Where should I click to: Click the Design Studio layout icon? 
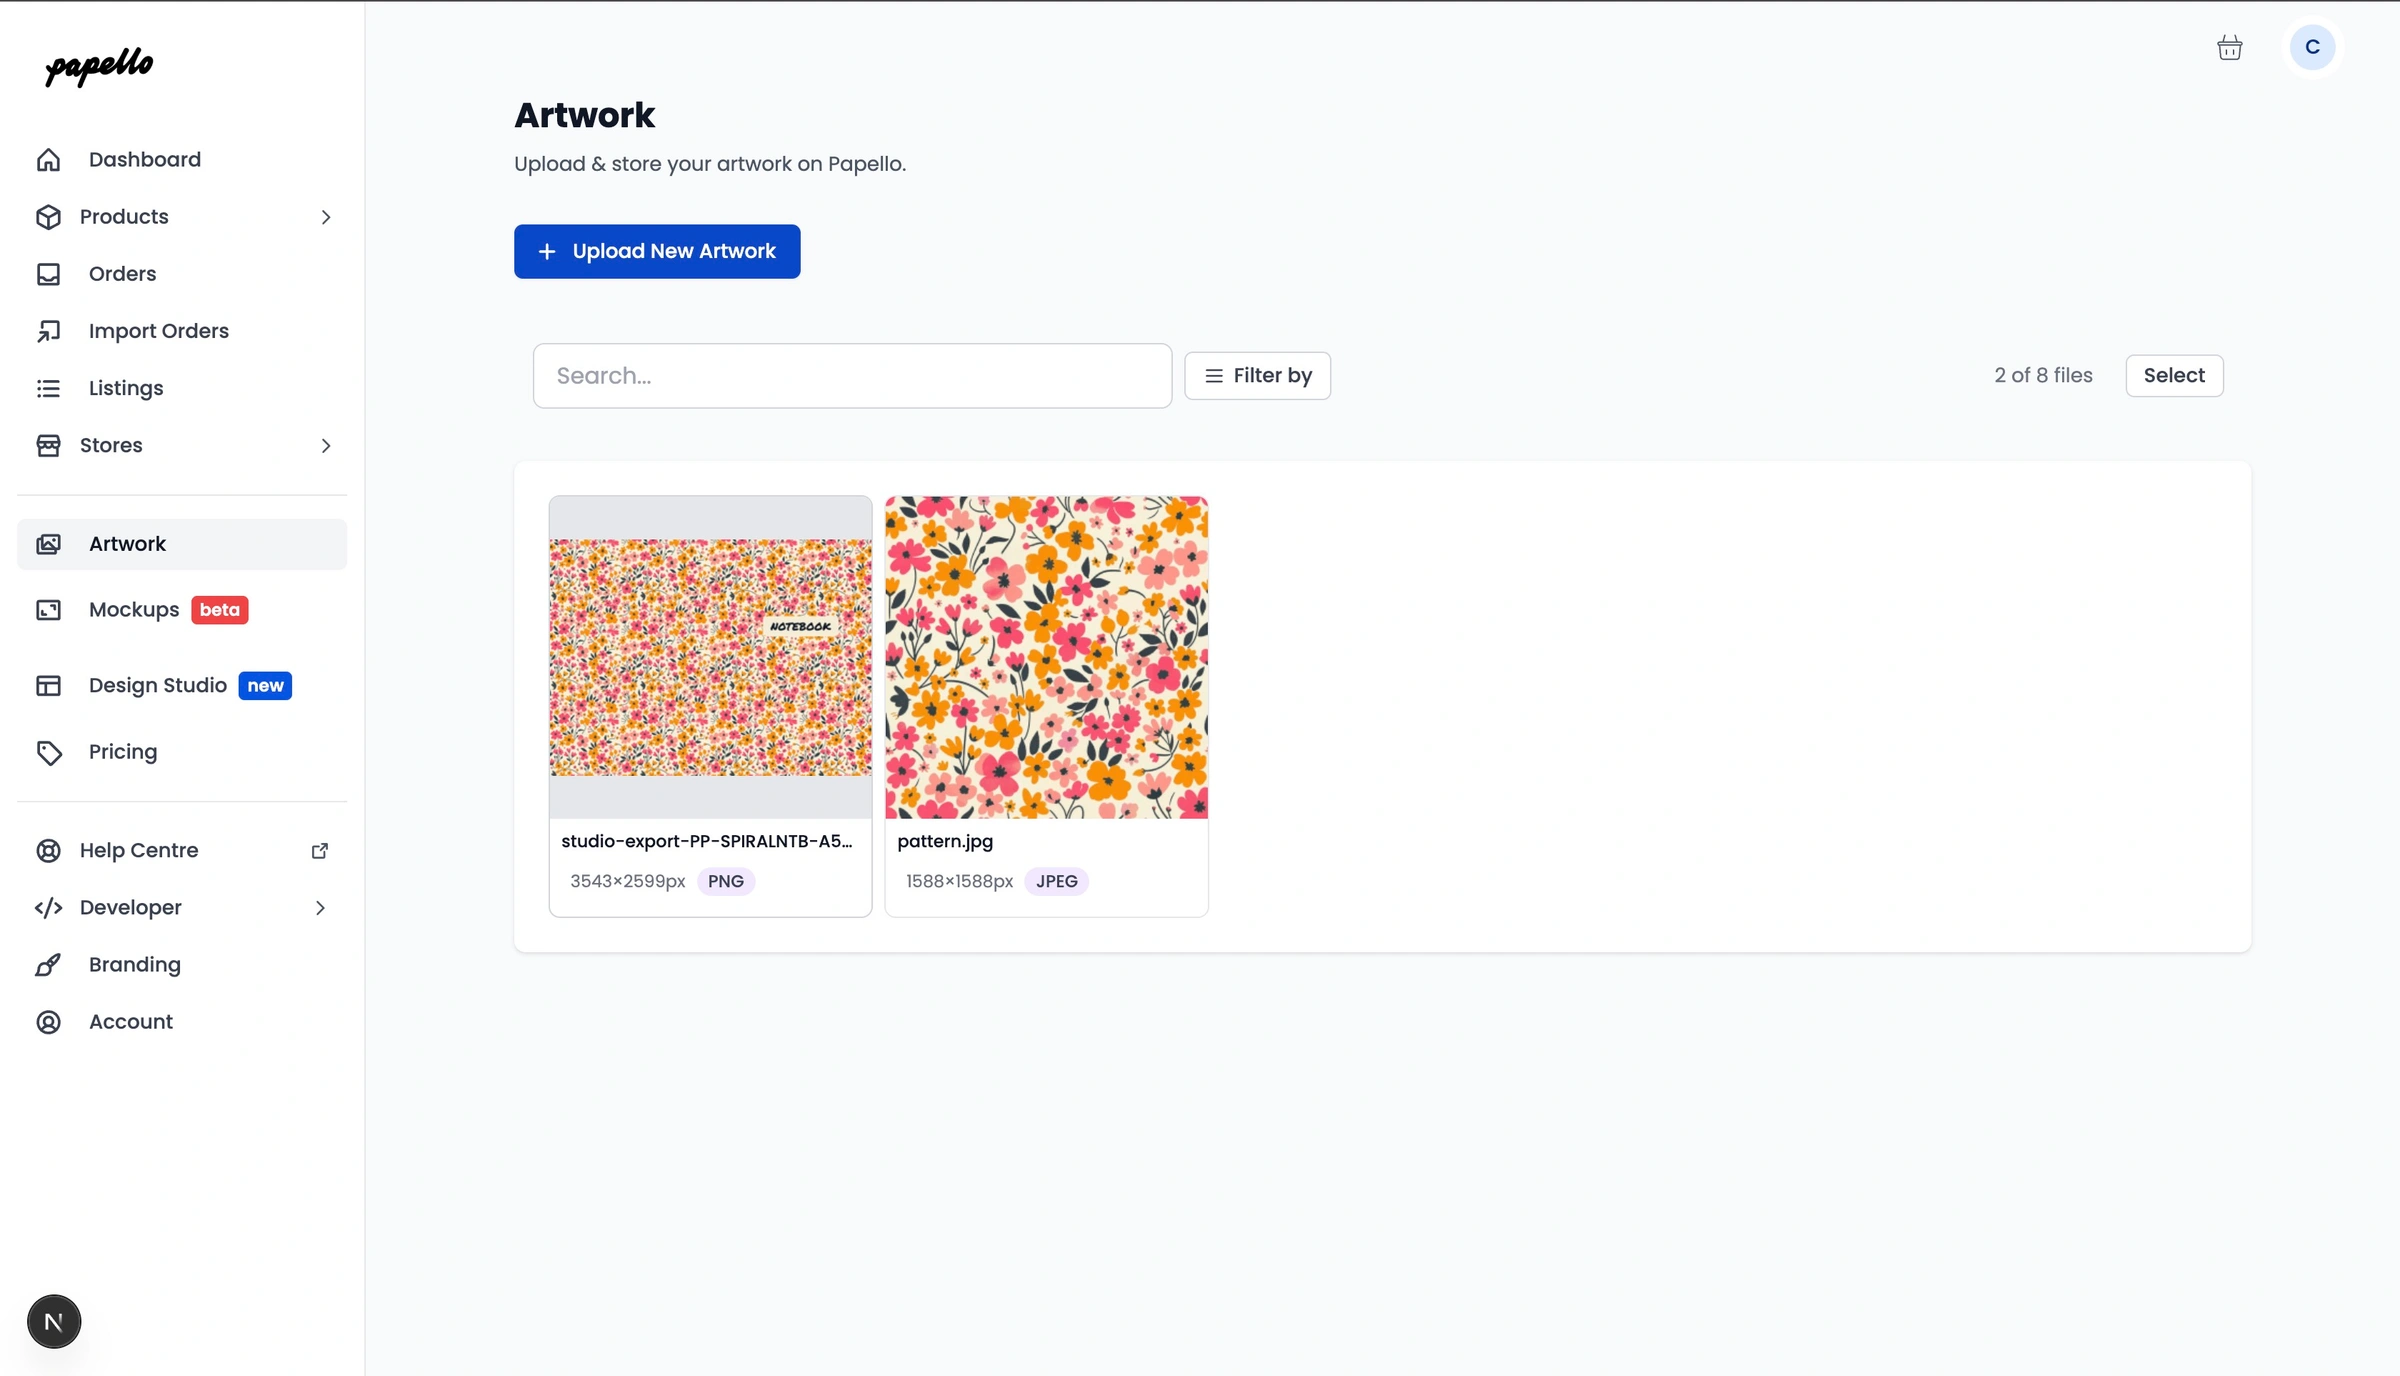[x=49, y=686]
